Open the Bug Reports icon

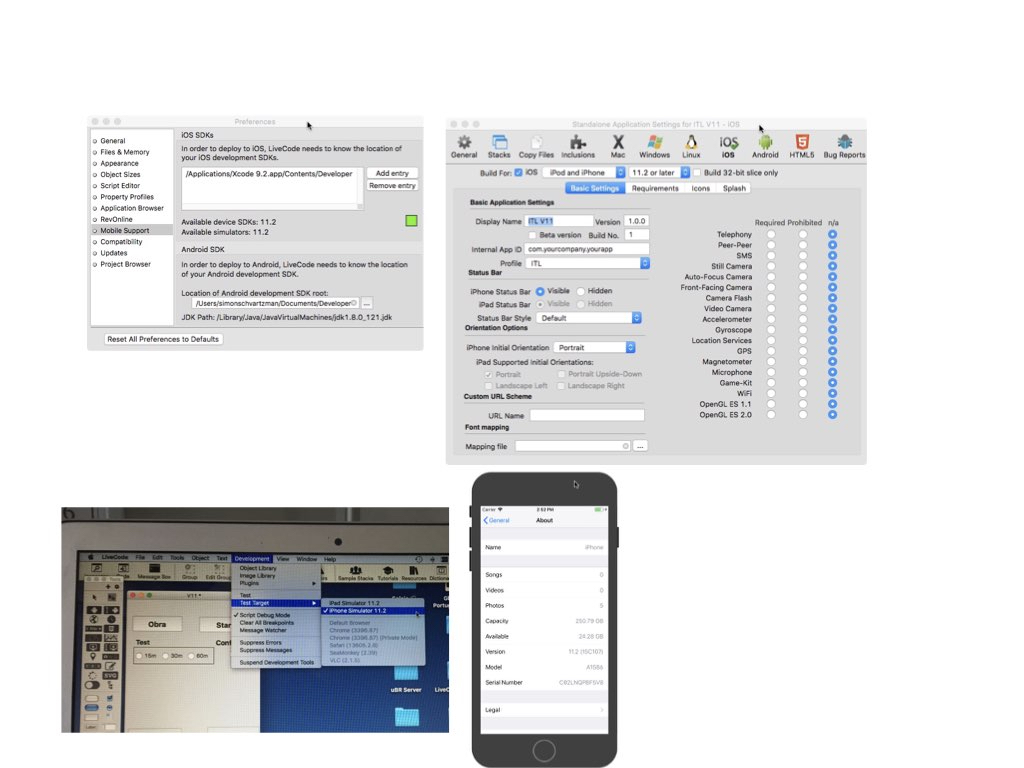point(844,146)
